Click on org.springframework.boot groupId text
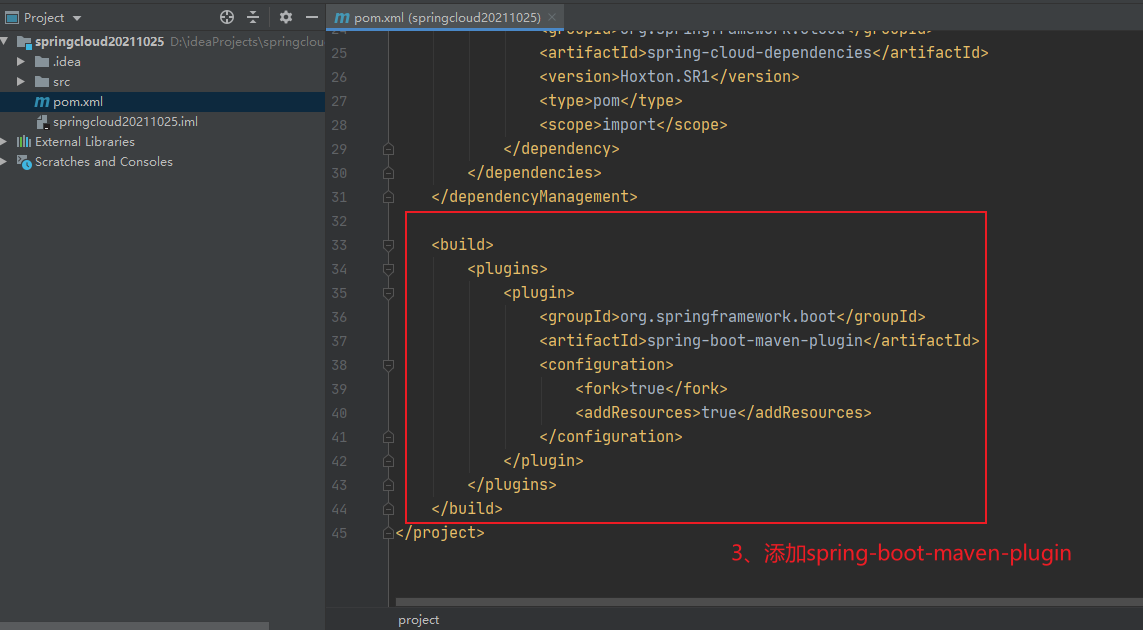 pyautogui.click(x=727, y=316)
